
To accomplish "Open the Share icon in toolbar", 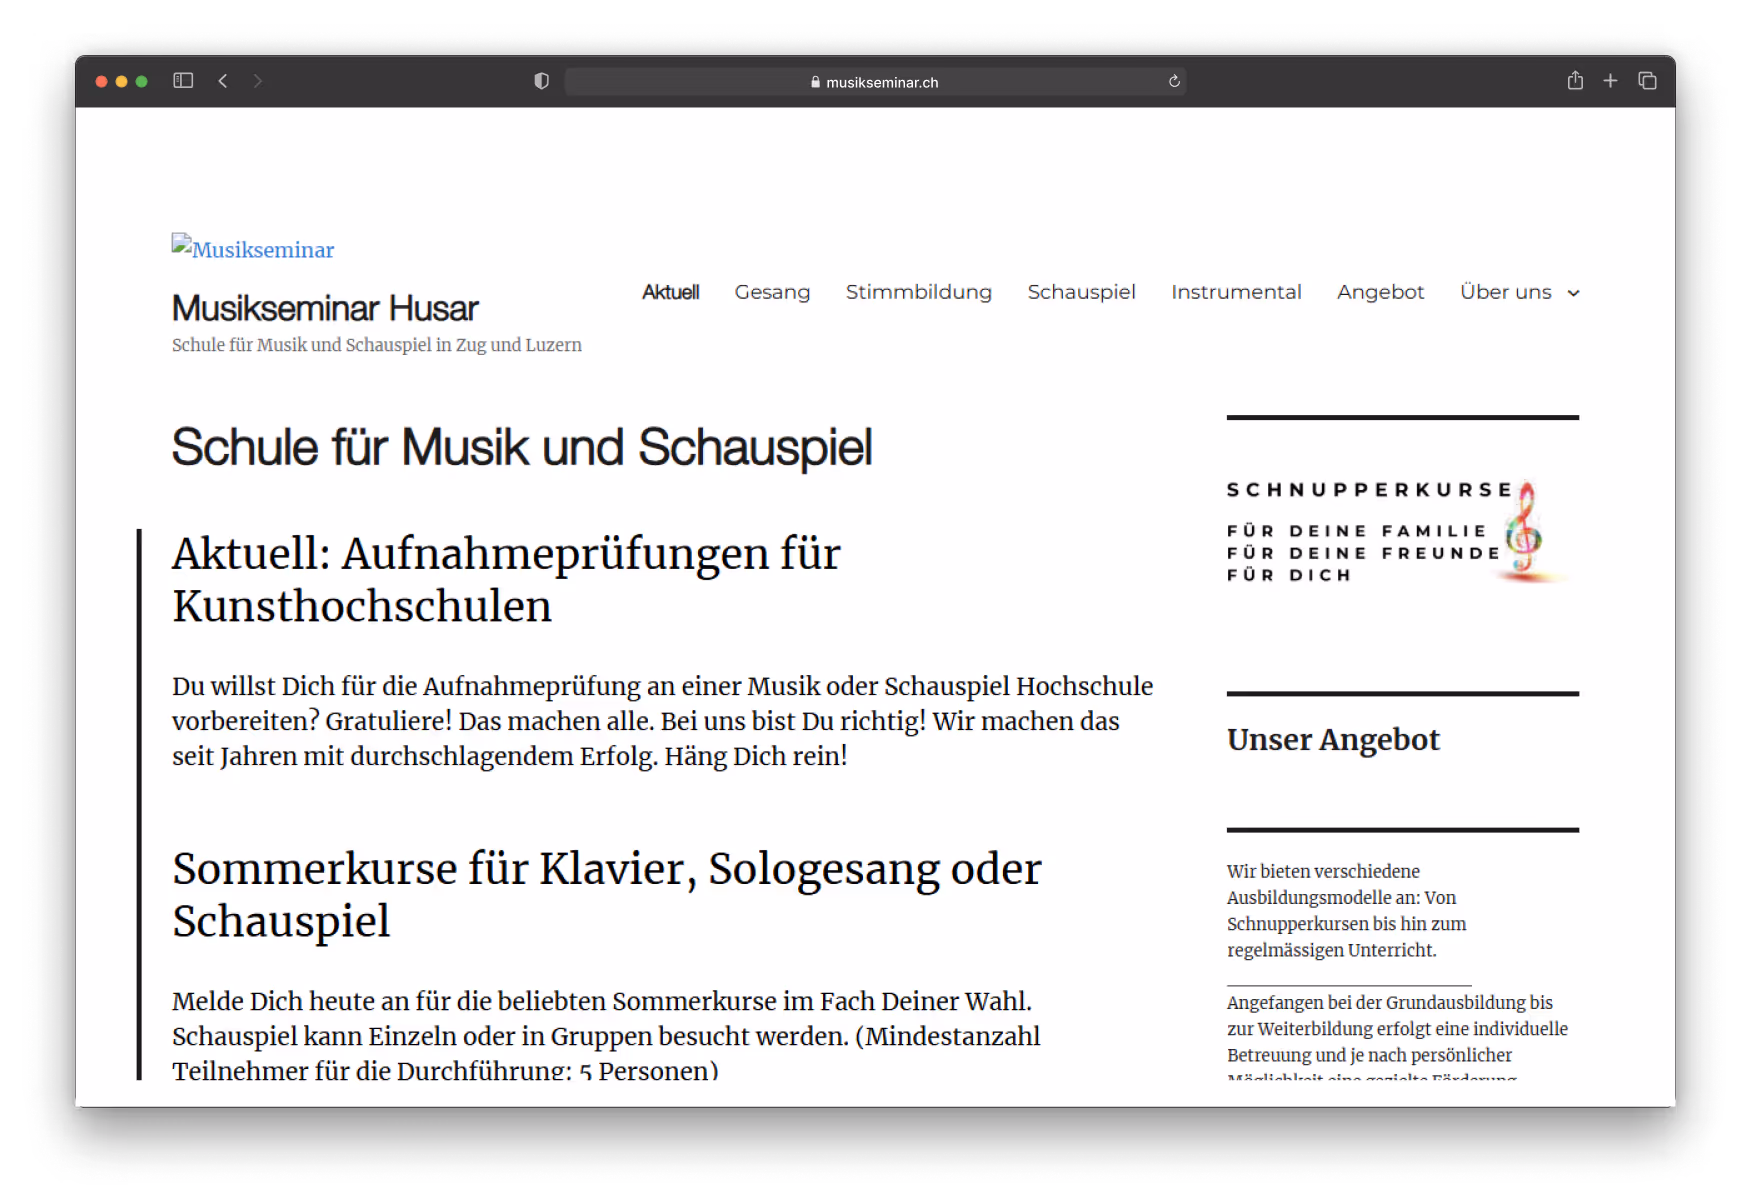I will click(x=1575, y=80).
